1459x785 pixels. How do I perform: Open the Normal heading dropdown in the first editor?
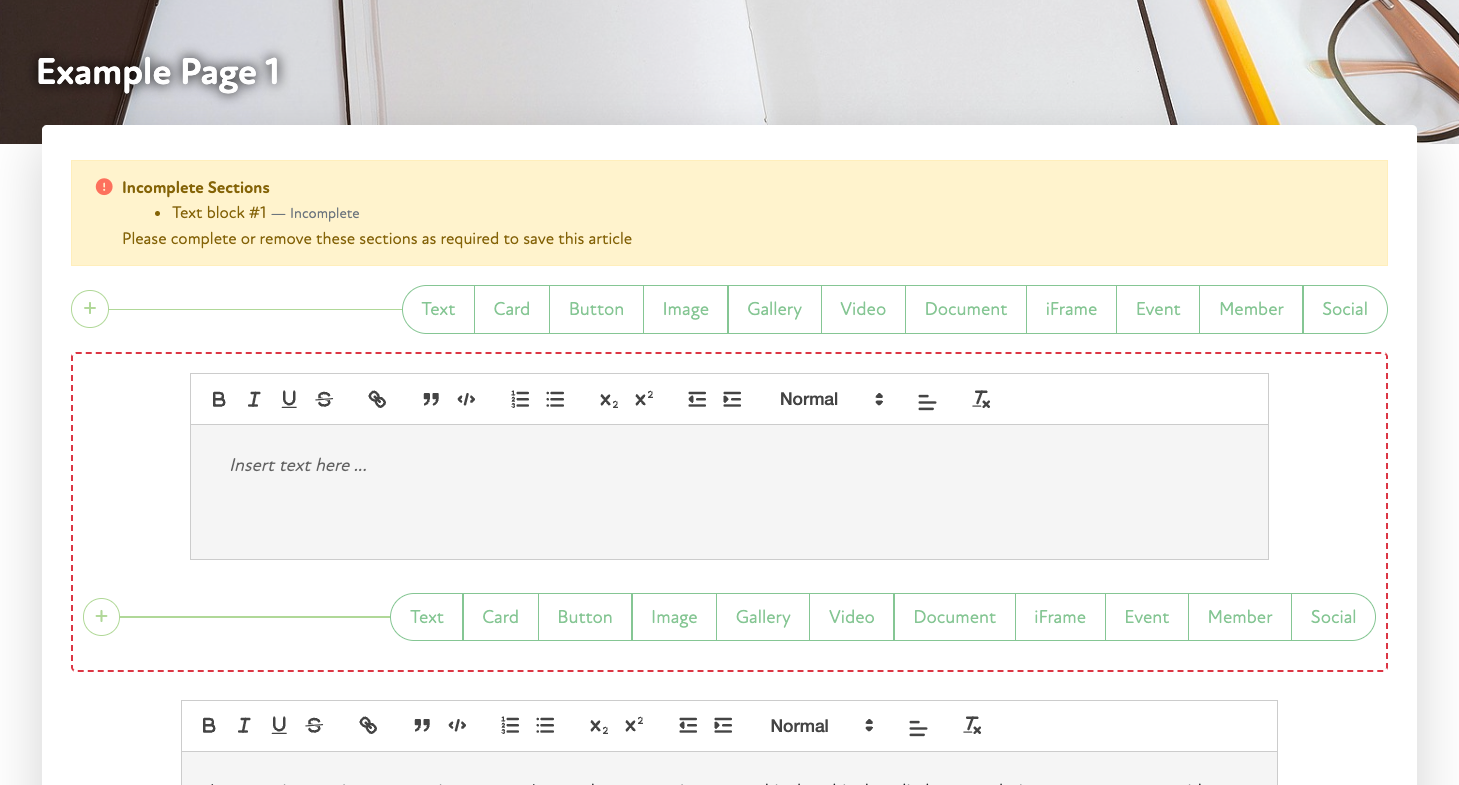pyautogui.click(x=831, y=400)
